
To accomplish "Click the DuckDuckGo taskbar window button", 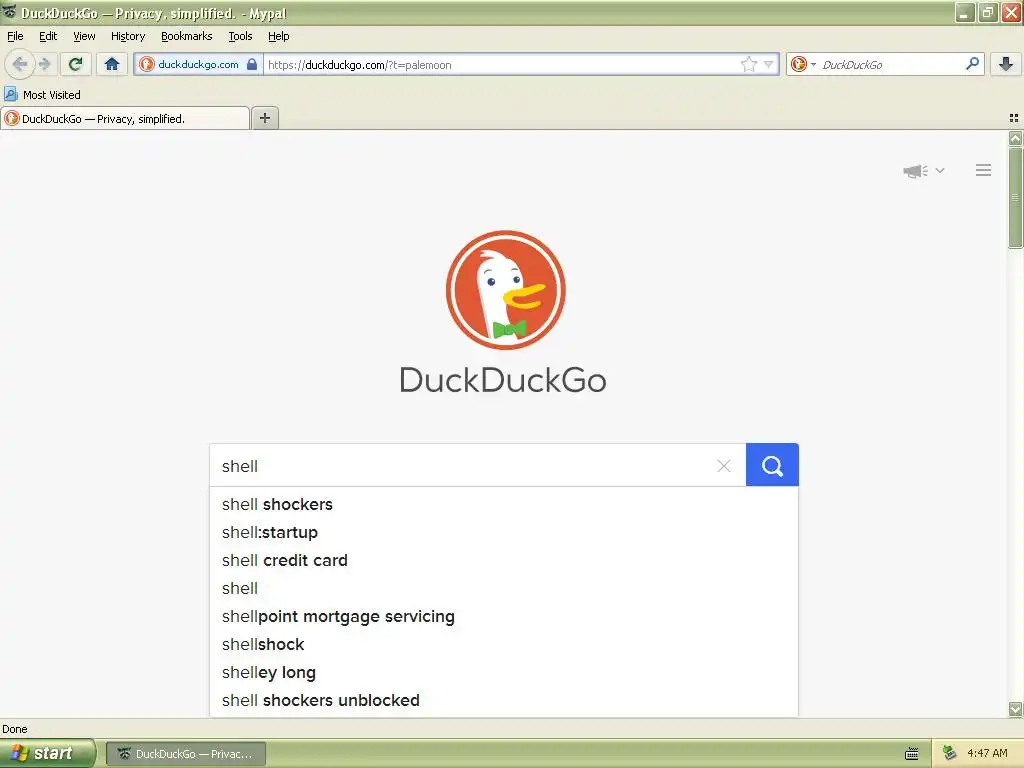I will coord(185,754).
